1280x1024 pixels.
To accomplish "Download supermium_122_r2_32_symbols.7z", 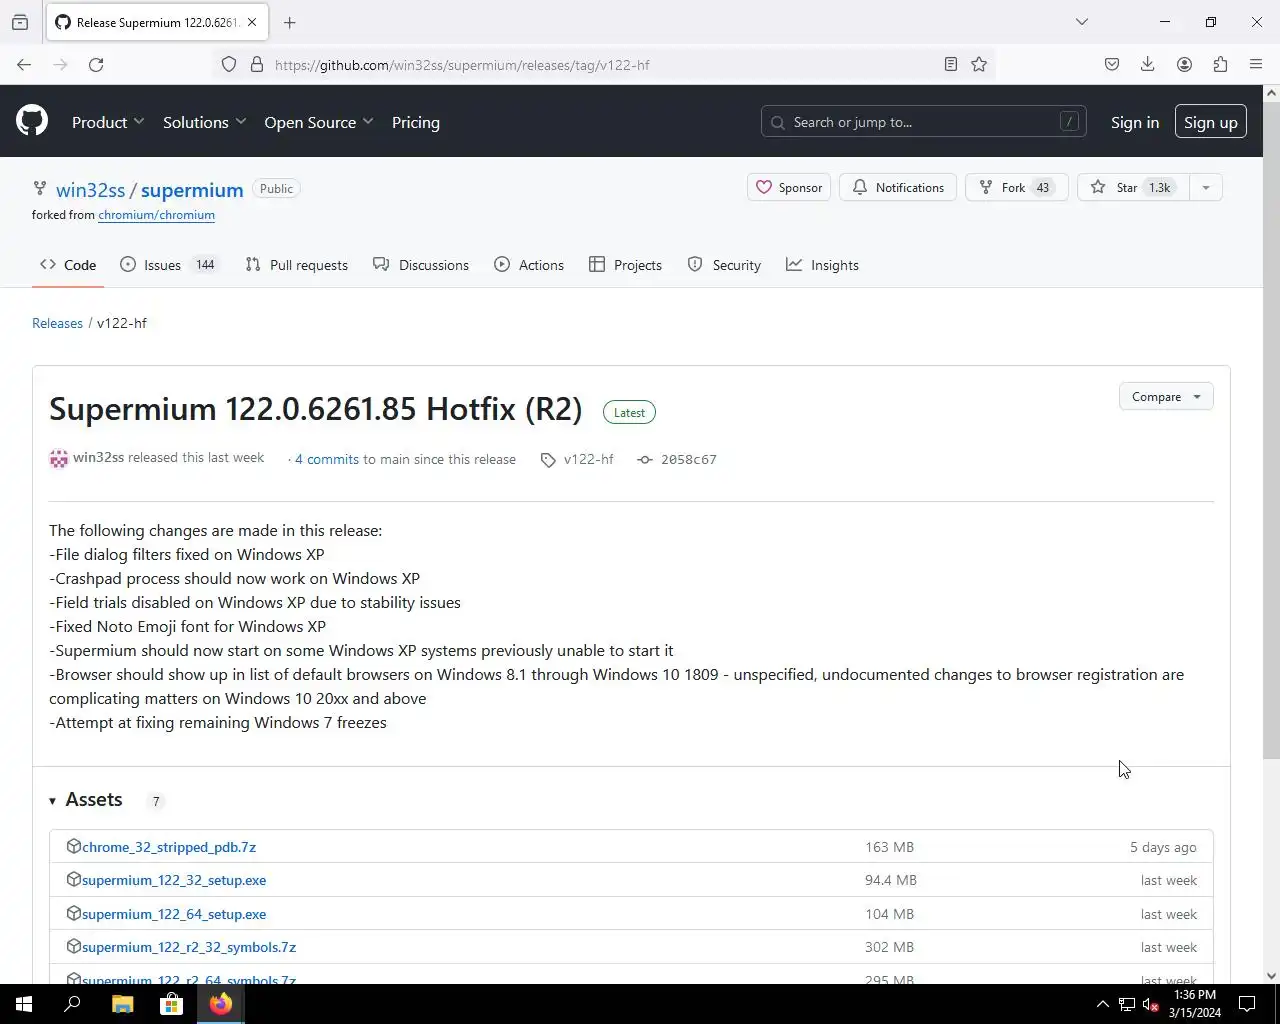I will pos(189,947).
